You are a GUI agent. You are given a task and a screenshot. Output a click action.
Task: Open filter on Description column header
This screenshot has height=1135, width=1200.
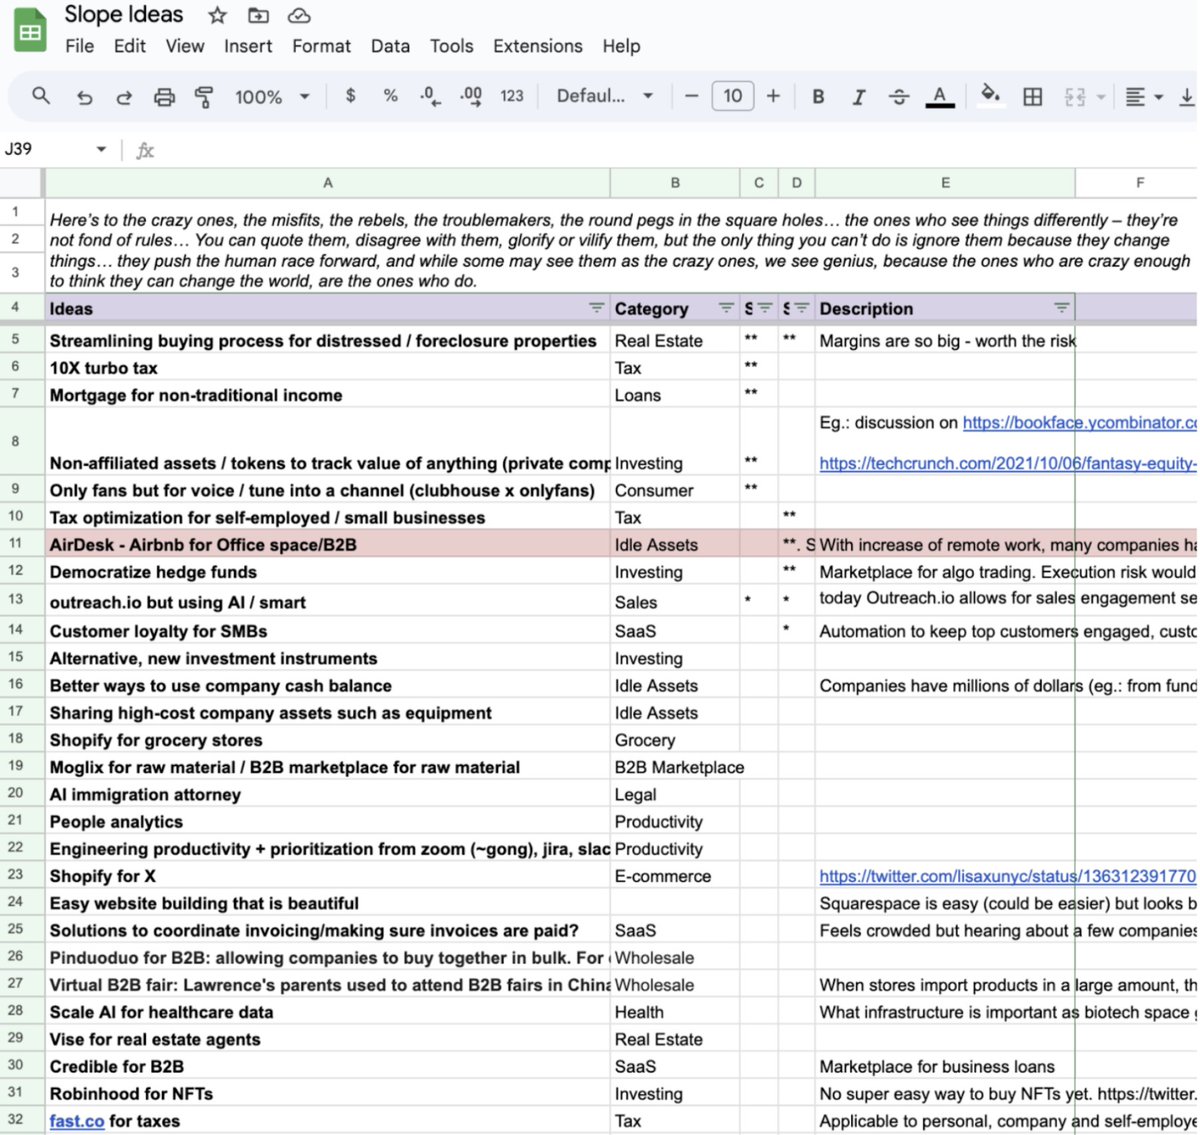click(x=1061, y=308)
